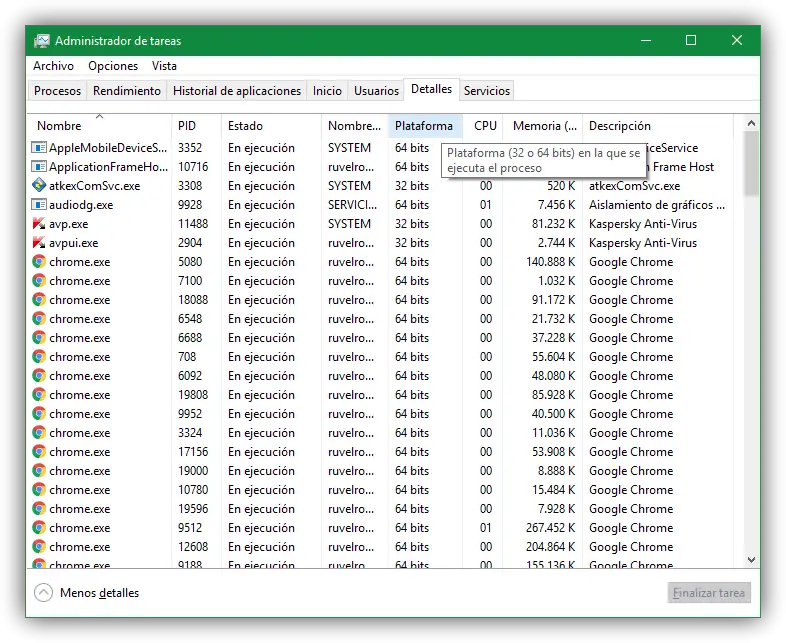786x643 pixels.
Task: Sort processes by Nombre column header
Action: click(60, 126)
